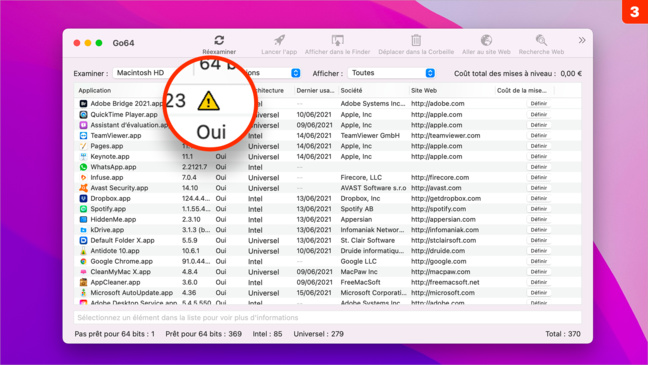The width and height of the screenshot is (648, 365).
Task: Click Définir button for Spotify row
Action: coord(538,209)
